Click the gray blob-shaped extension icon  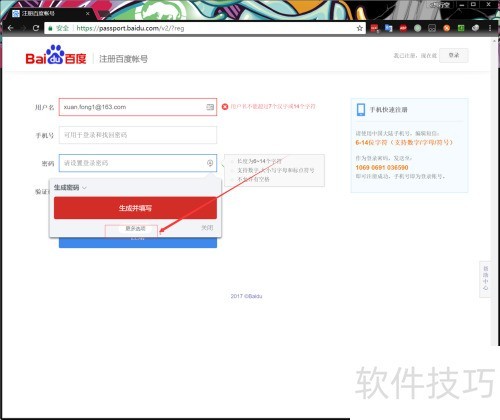tap(476, 28)
